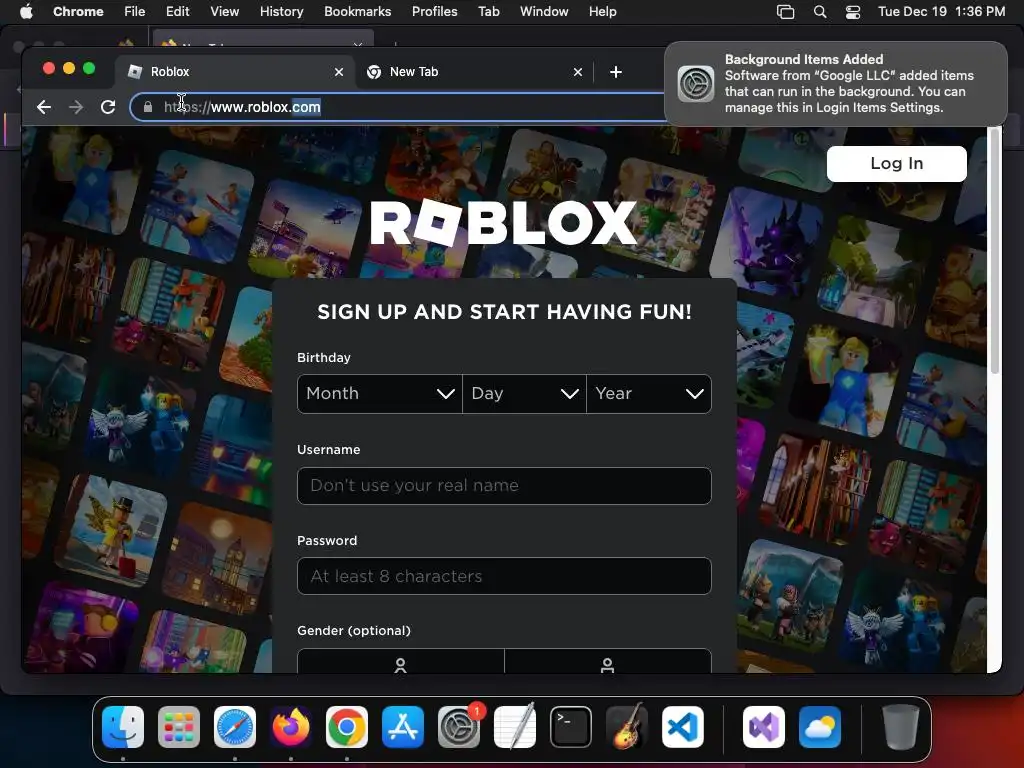Open the Tab menu
The height and width of the screenshot is (768, 1024).
point(488,12)
